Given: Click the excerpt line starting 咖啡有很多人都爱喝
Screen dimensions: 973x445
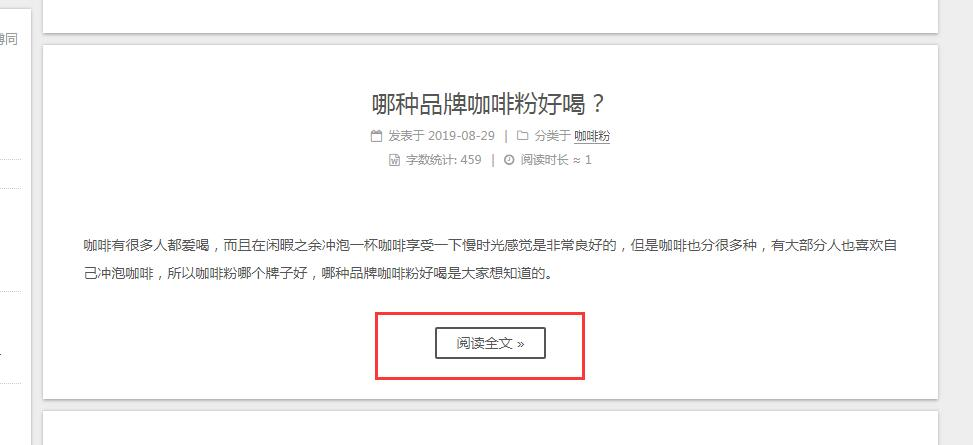Looking at the screenshot, I should point(490,245).
